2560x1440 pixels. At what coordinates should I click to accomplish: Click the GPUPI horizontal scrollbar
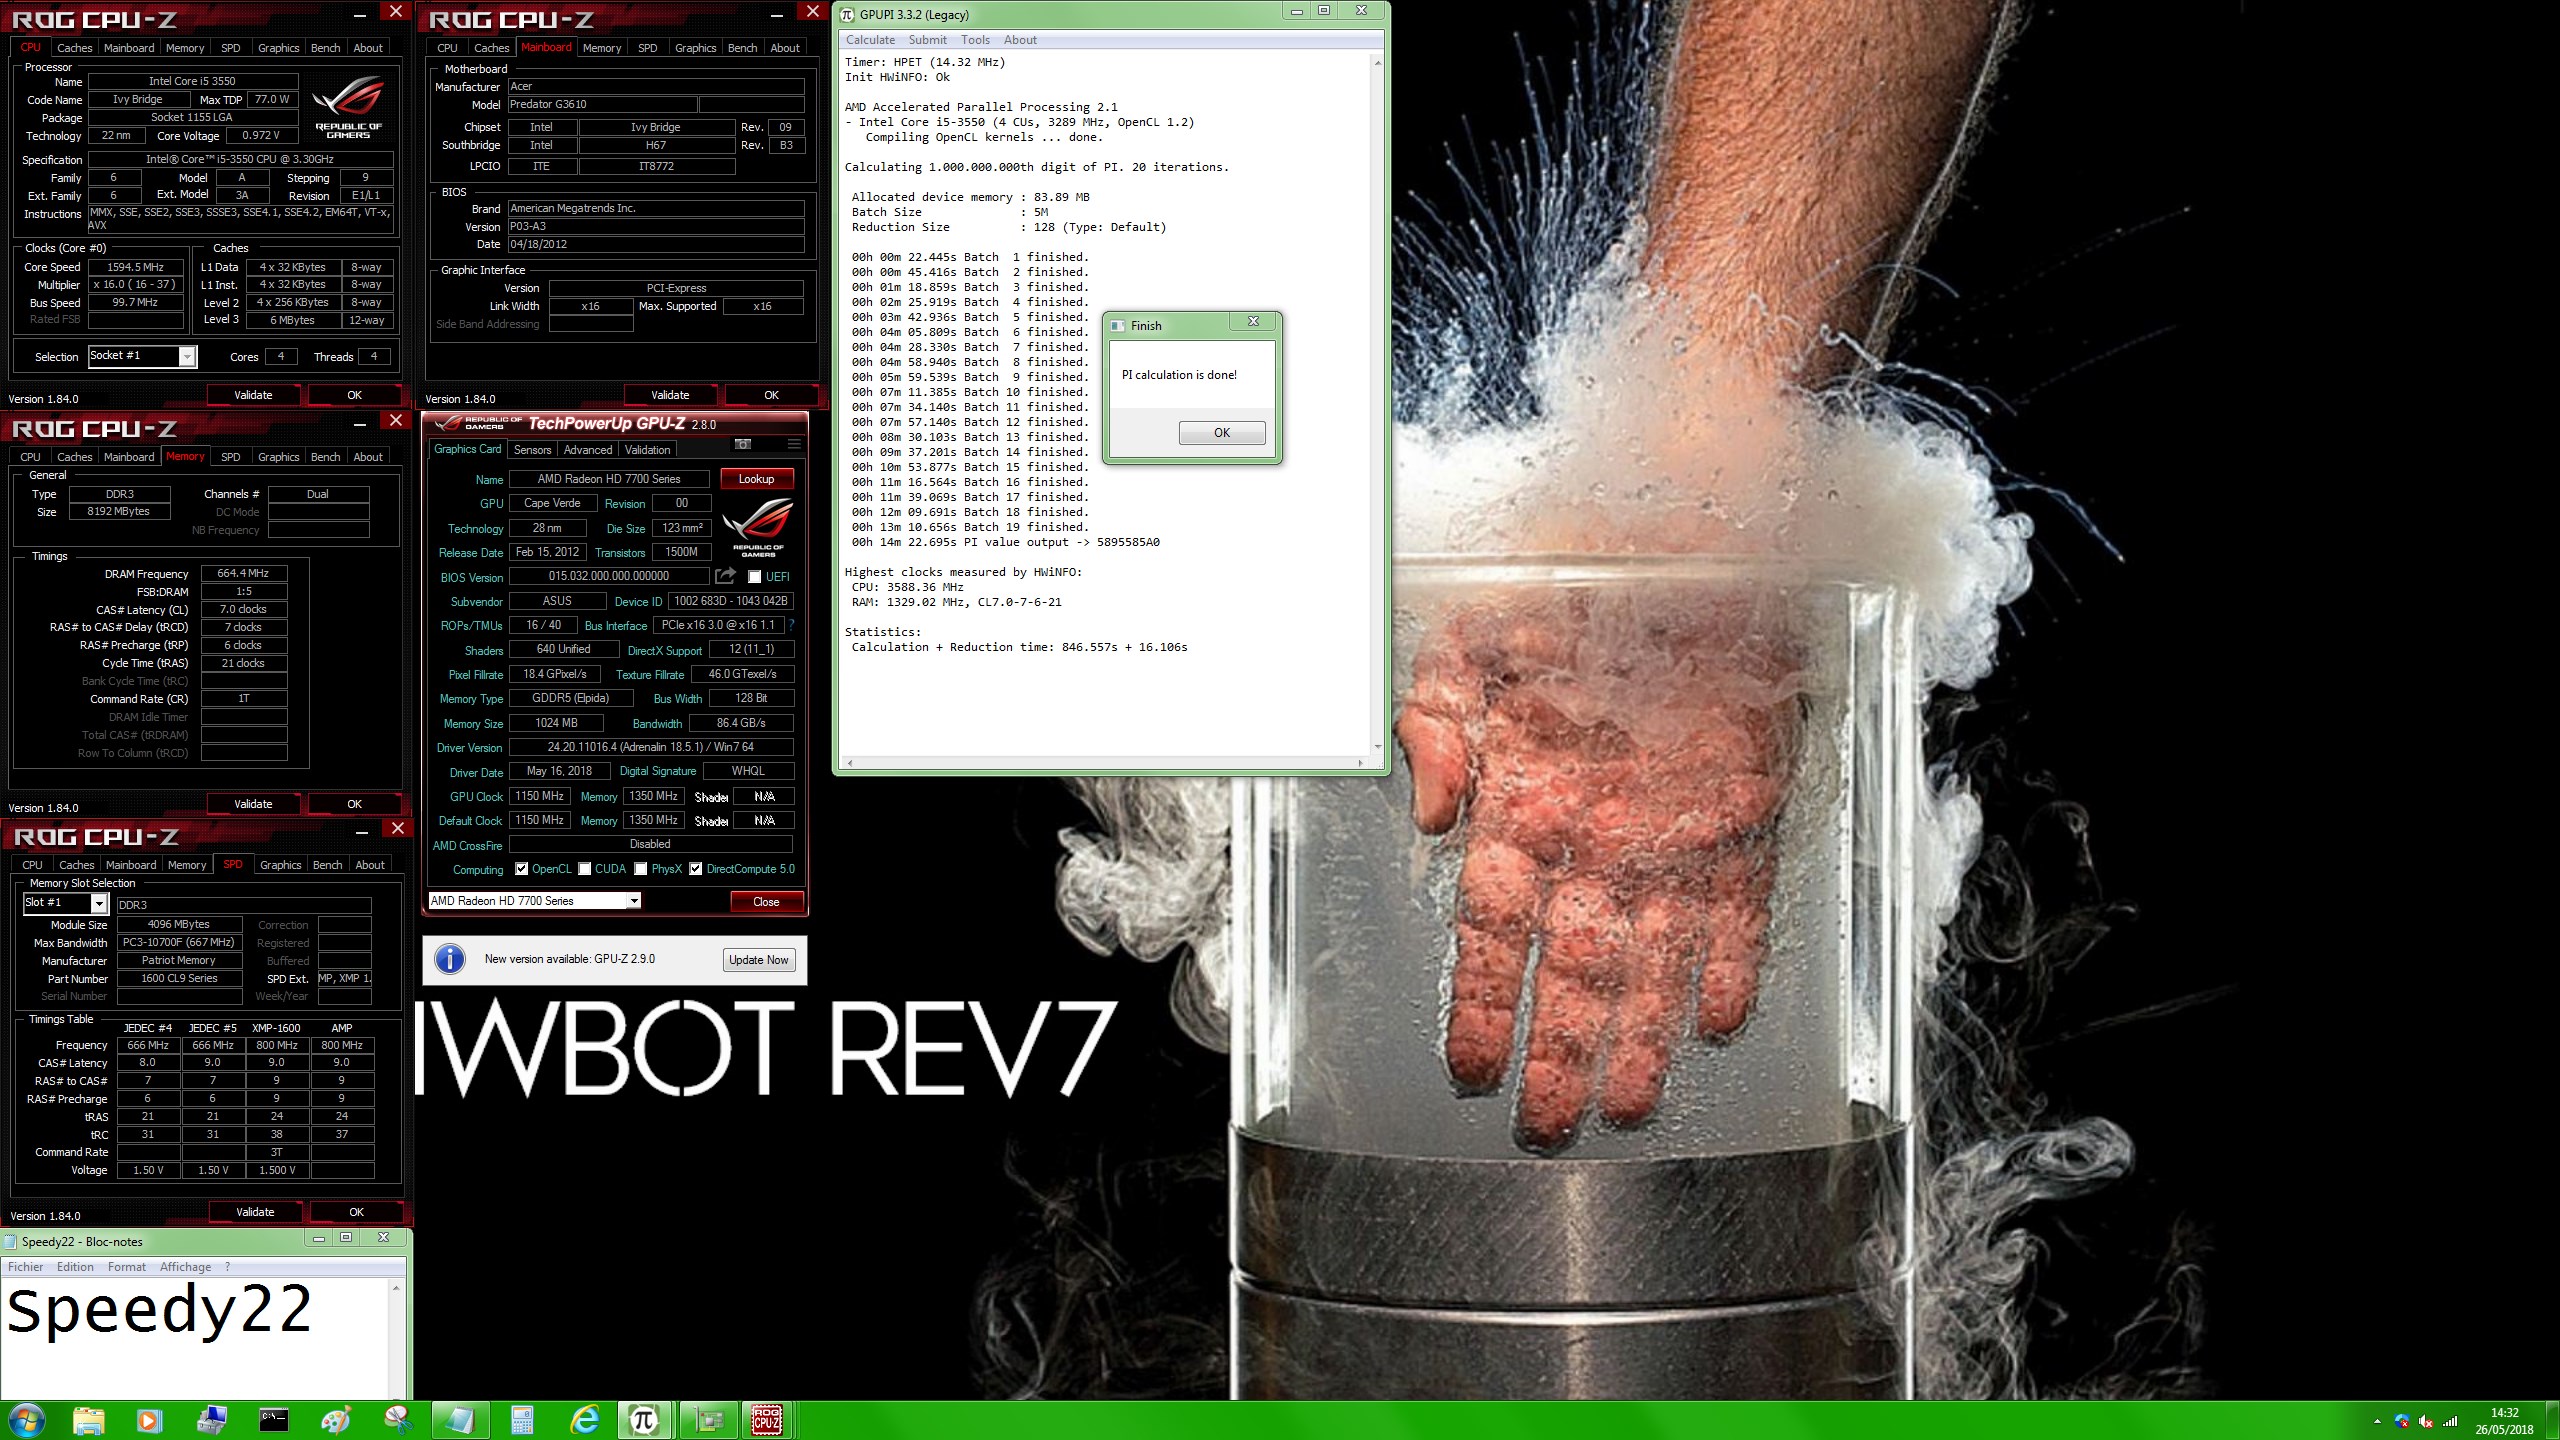point(1105,763)
